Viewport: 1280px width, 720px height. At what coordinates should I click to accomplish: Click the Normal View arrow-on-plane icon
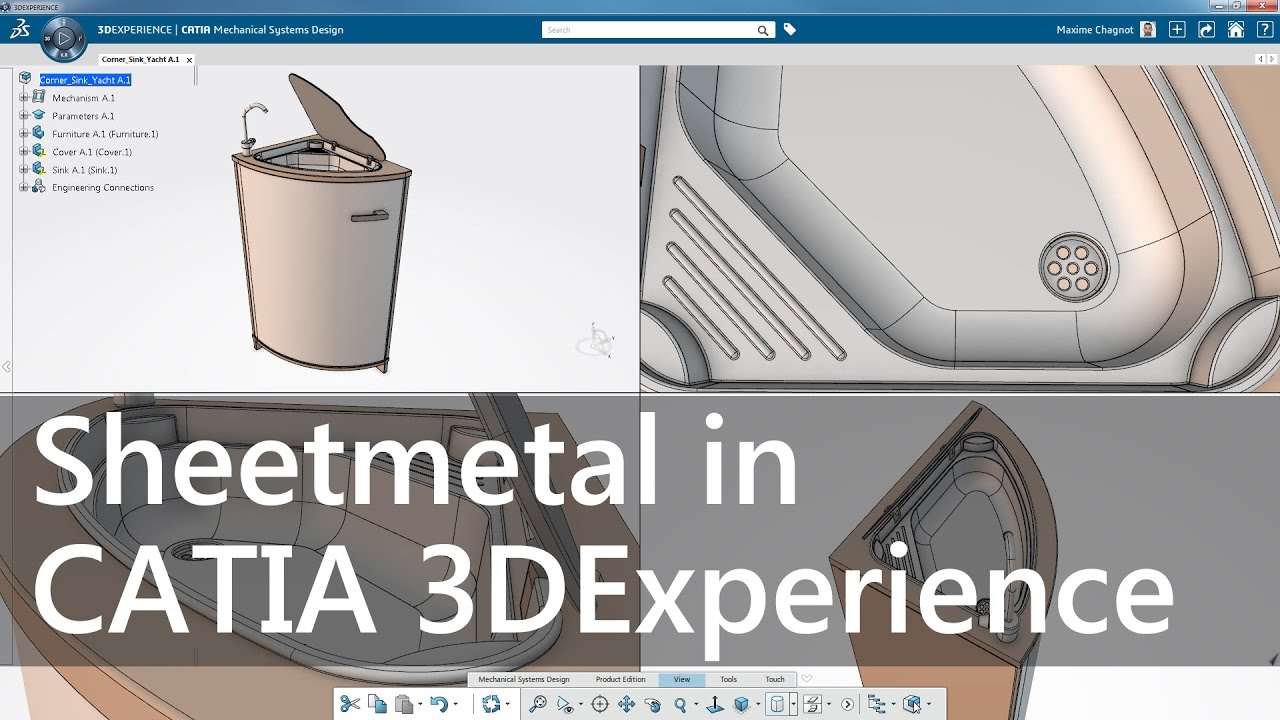715,704
